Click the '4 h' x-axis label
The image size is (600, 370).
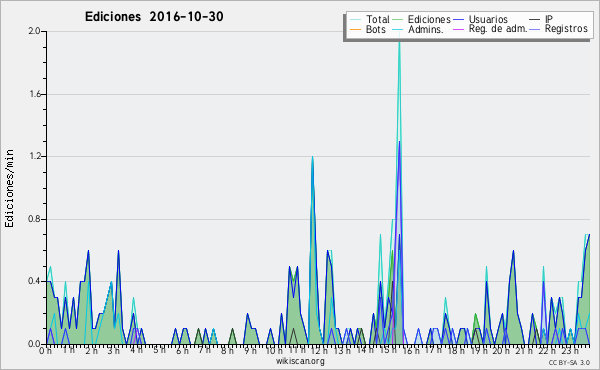136,350
